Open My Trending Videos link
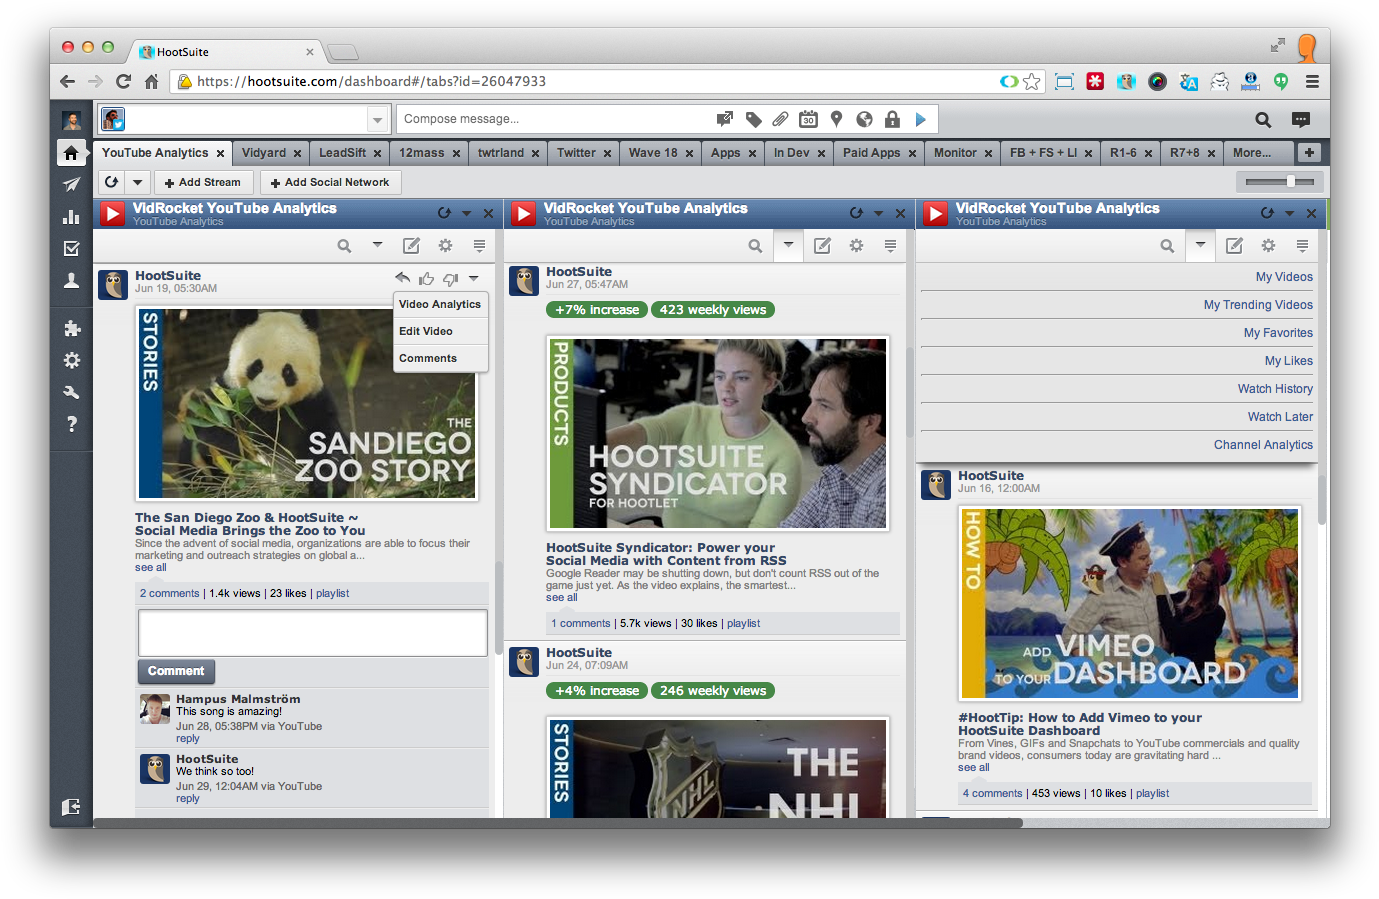The image size is (1379, 899). tap(1258, 305)
